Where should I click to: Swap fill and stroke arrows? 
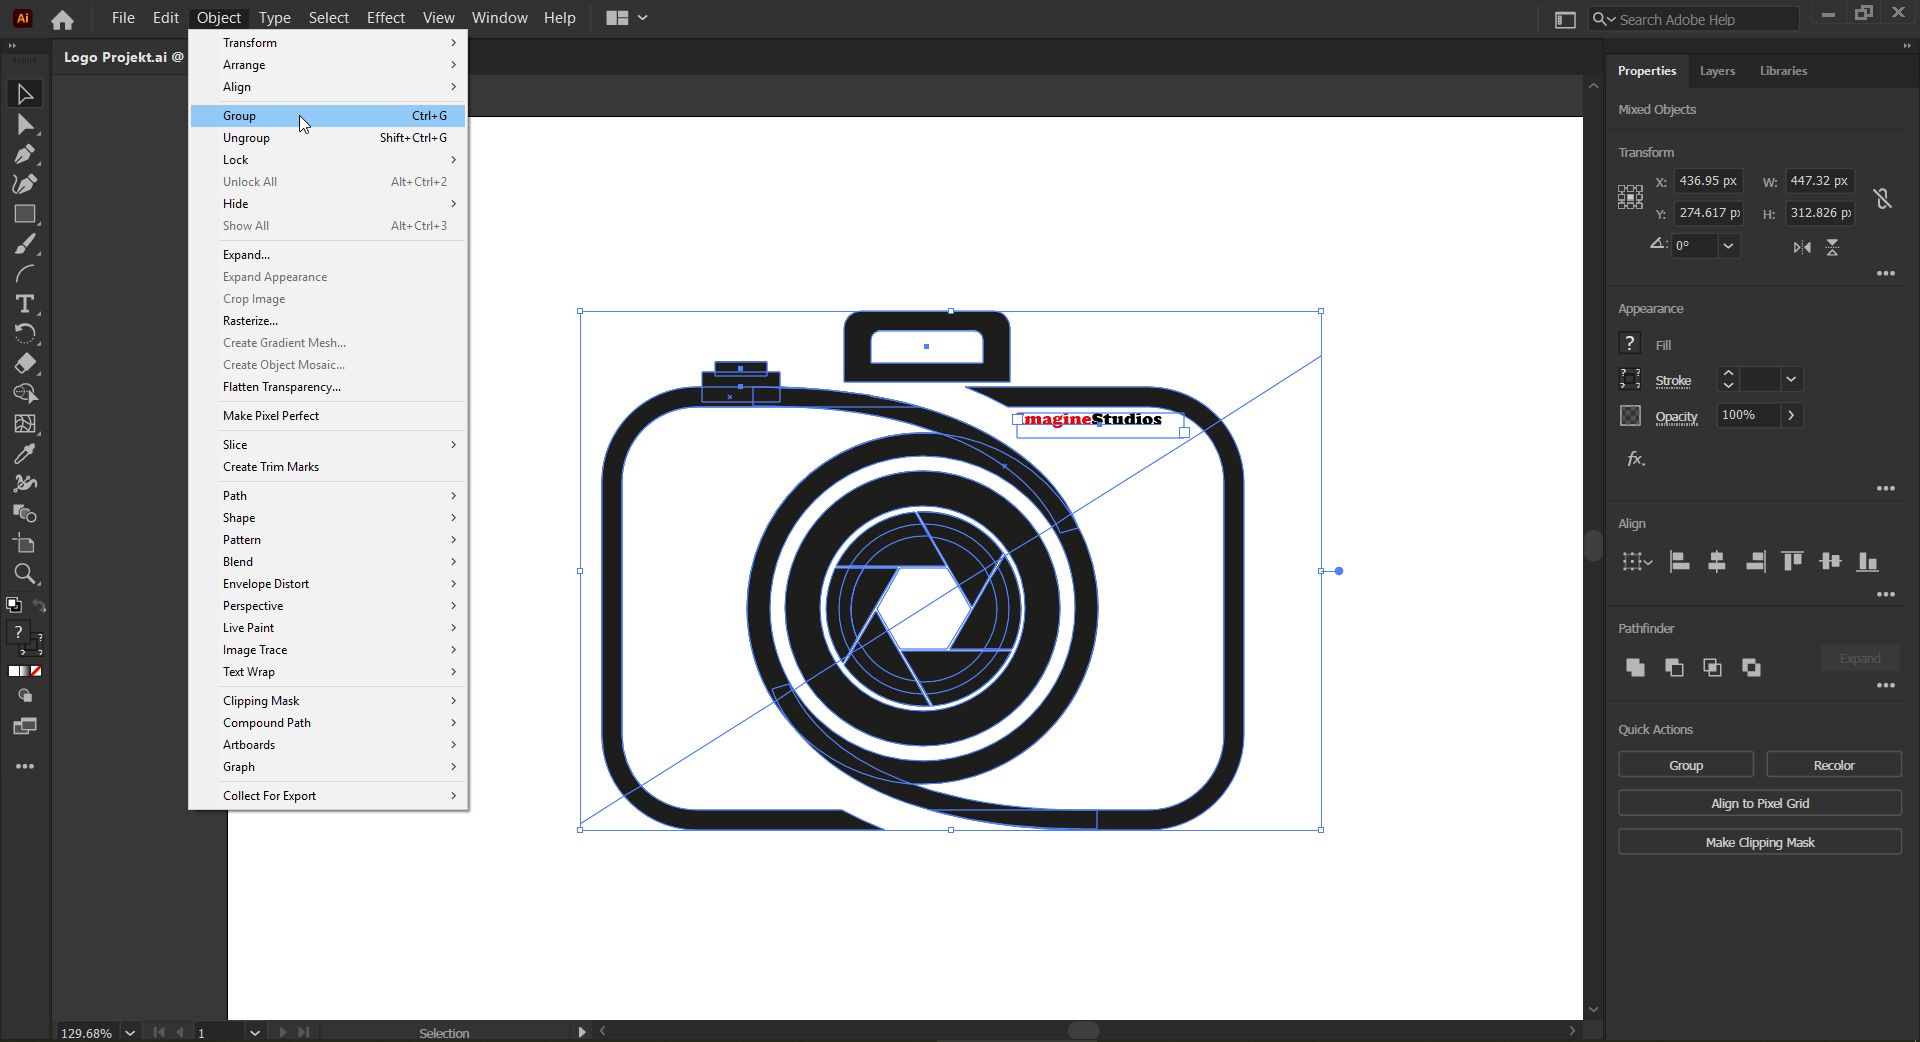tap(39, 605)
